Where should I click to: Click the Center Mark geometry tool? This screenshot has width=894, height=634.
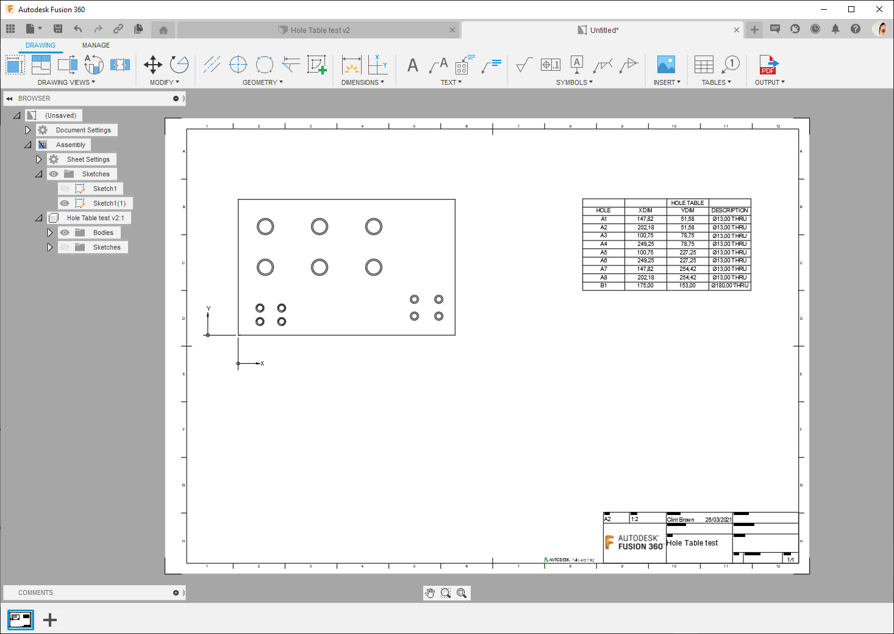pos(238,65)
